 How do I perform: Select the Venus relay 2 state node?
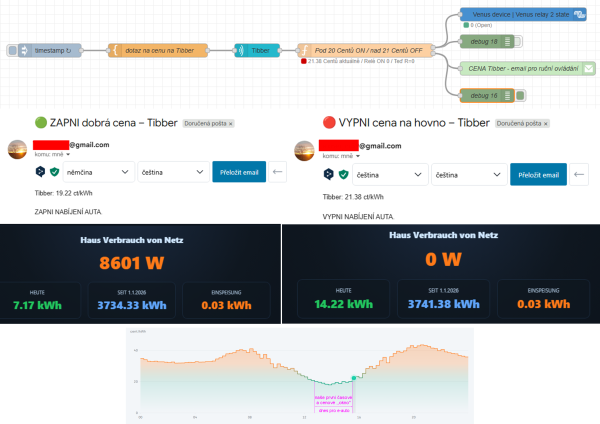[x=523, y=15]
